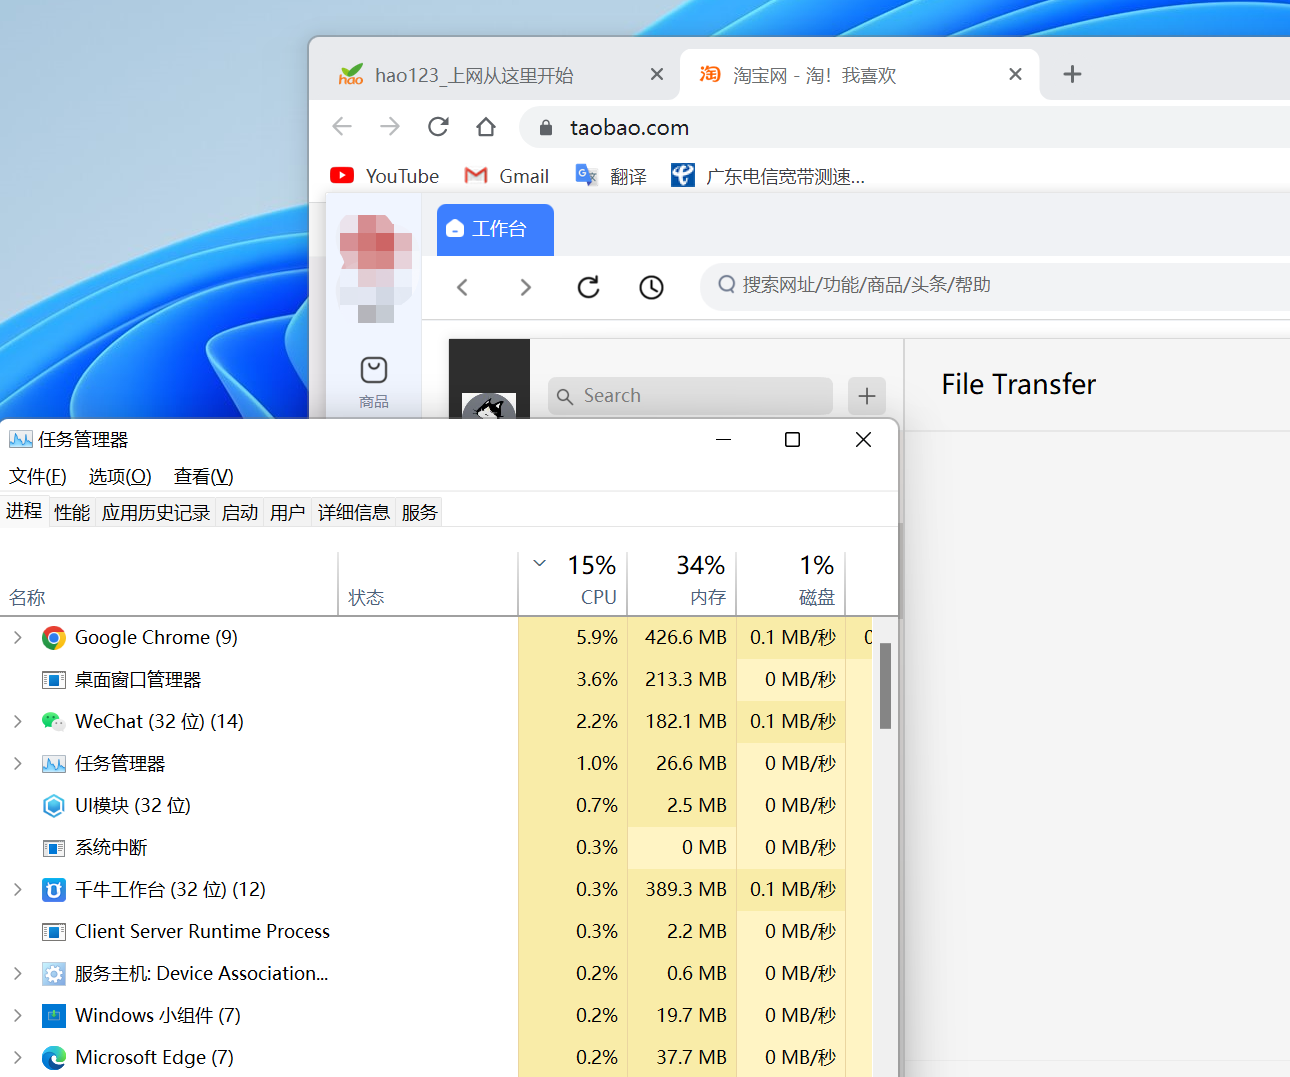
Task: Click Microsoft Edge process icon
Action: 54,1058
